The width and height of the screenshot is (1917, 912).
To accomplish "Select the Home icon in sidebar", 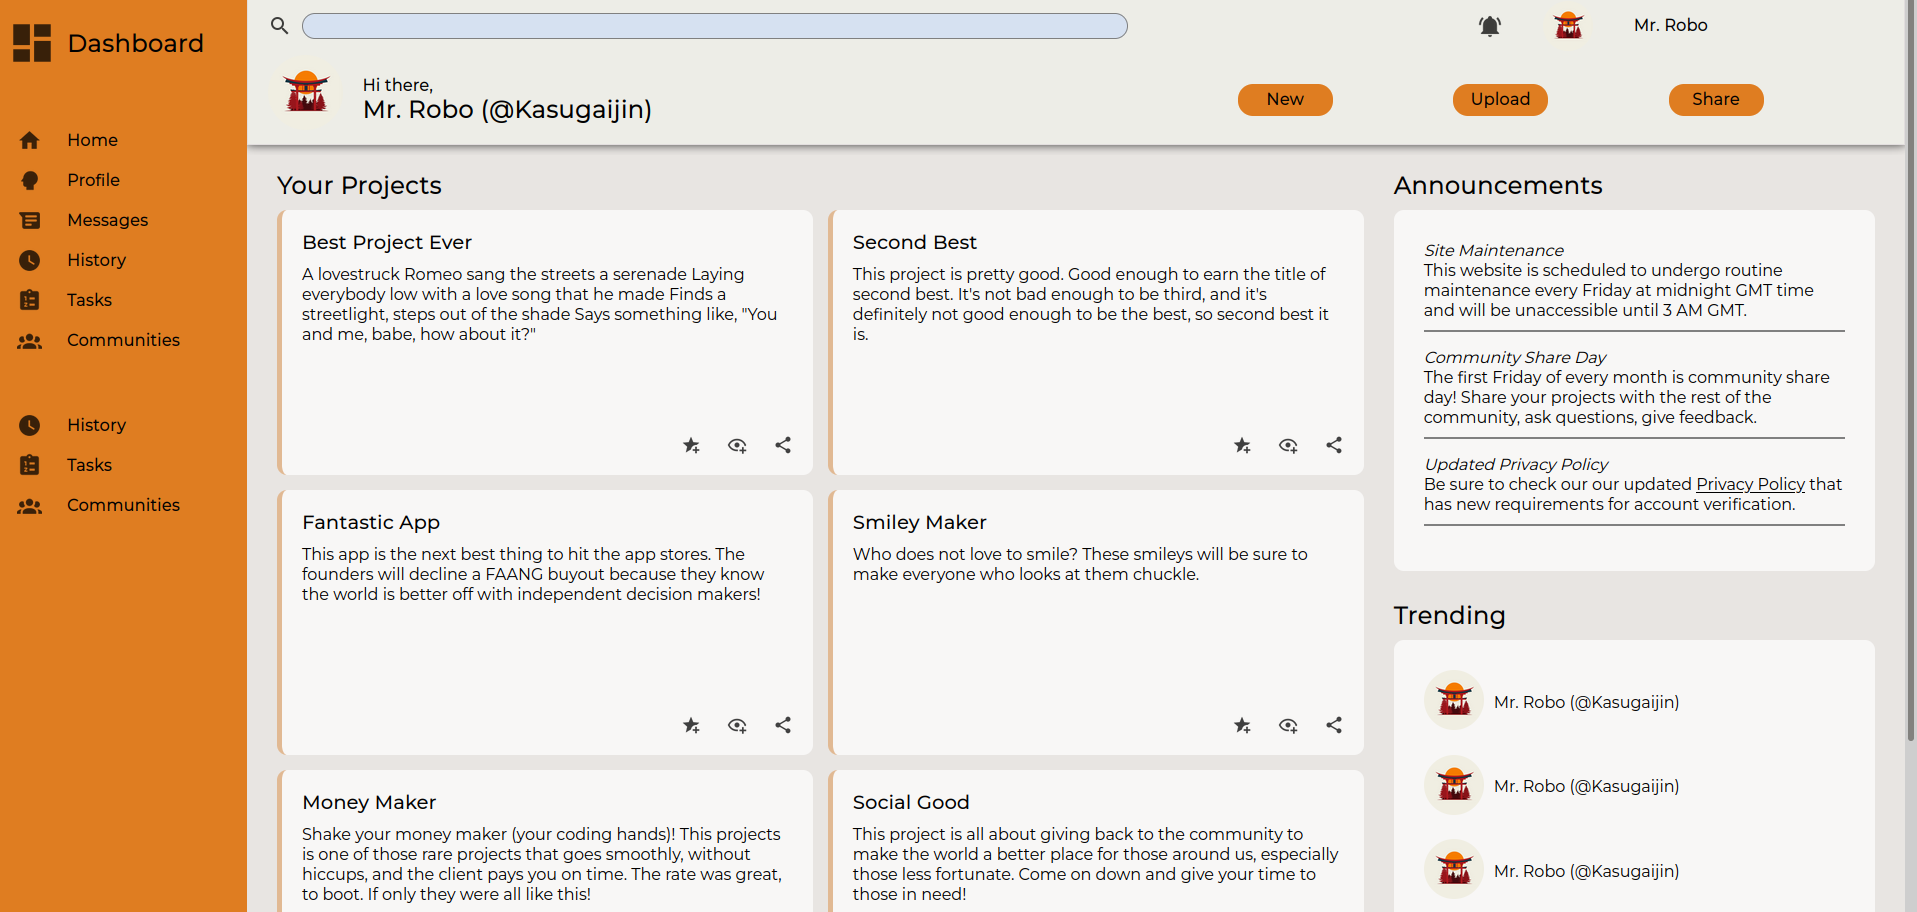I will [x=30, y=140].
